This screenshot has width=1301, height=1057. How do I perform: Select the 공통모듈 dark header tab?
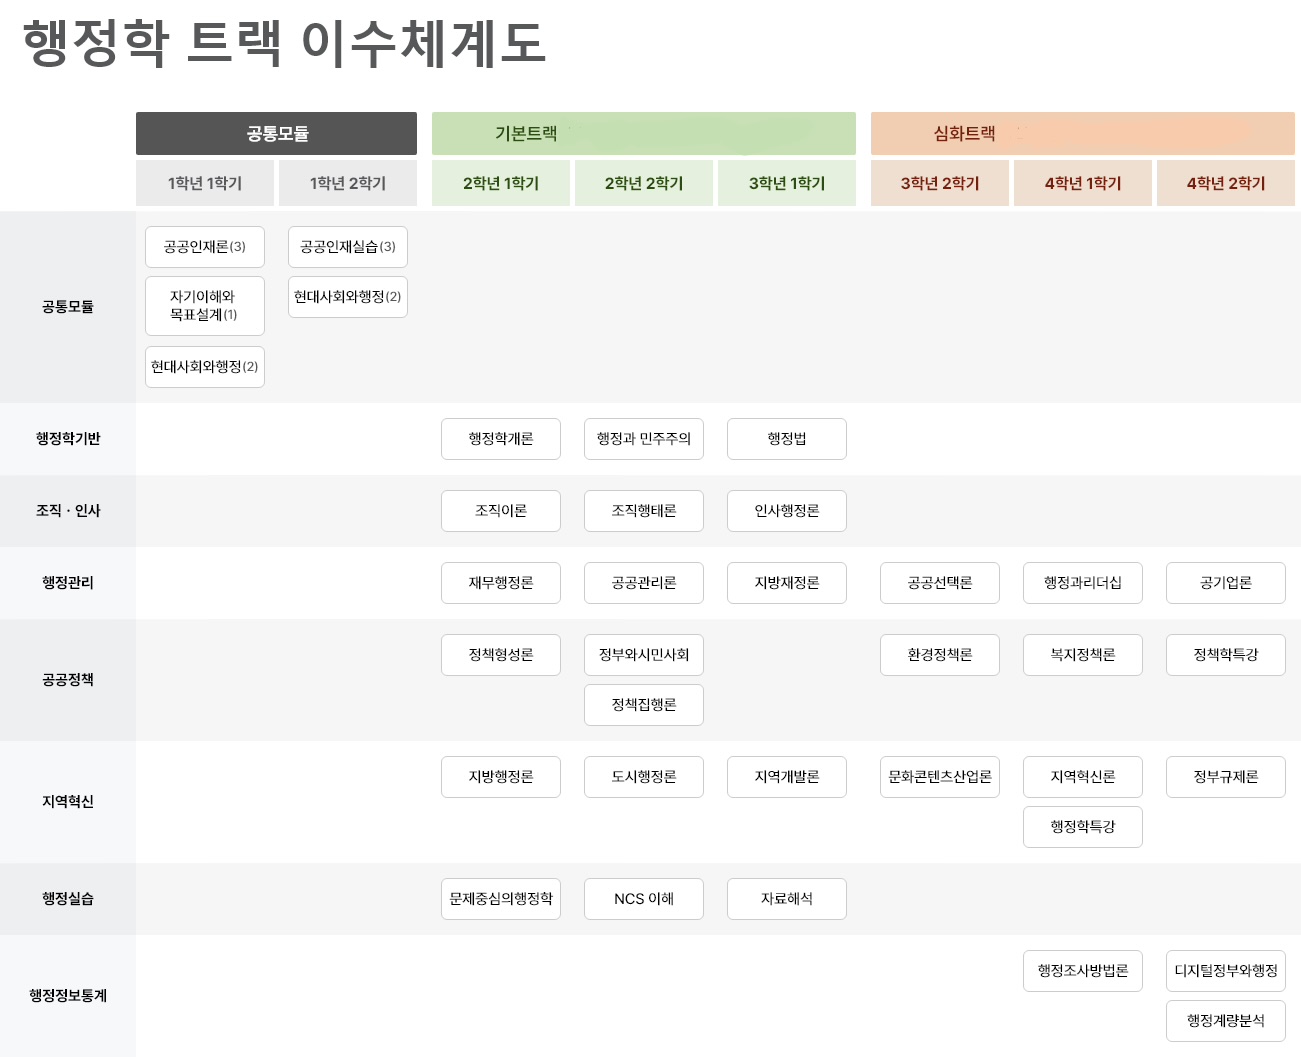(276, 134)
